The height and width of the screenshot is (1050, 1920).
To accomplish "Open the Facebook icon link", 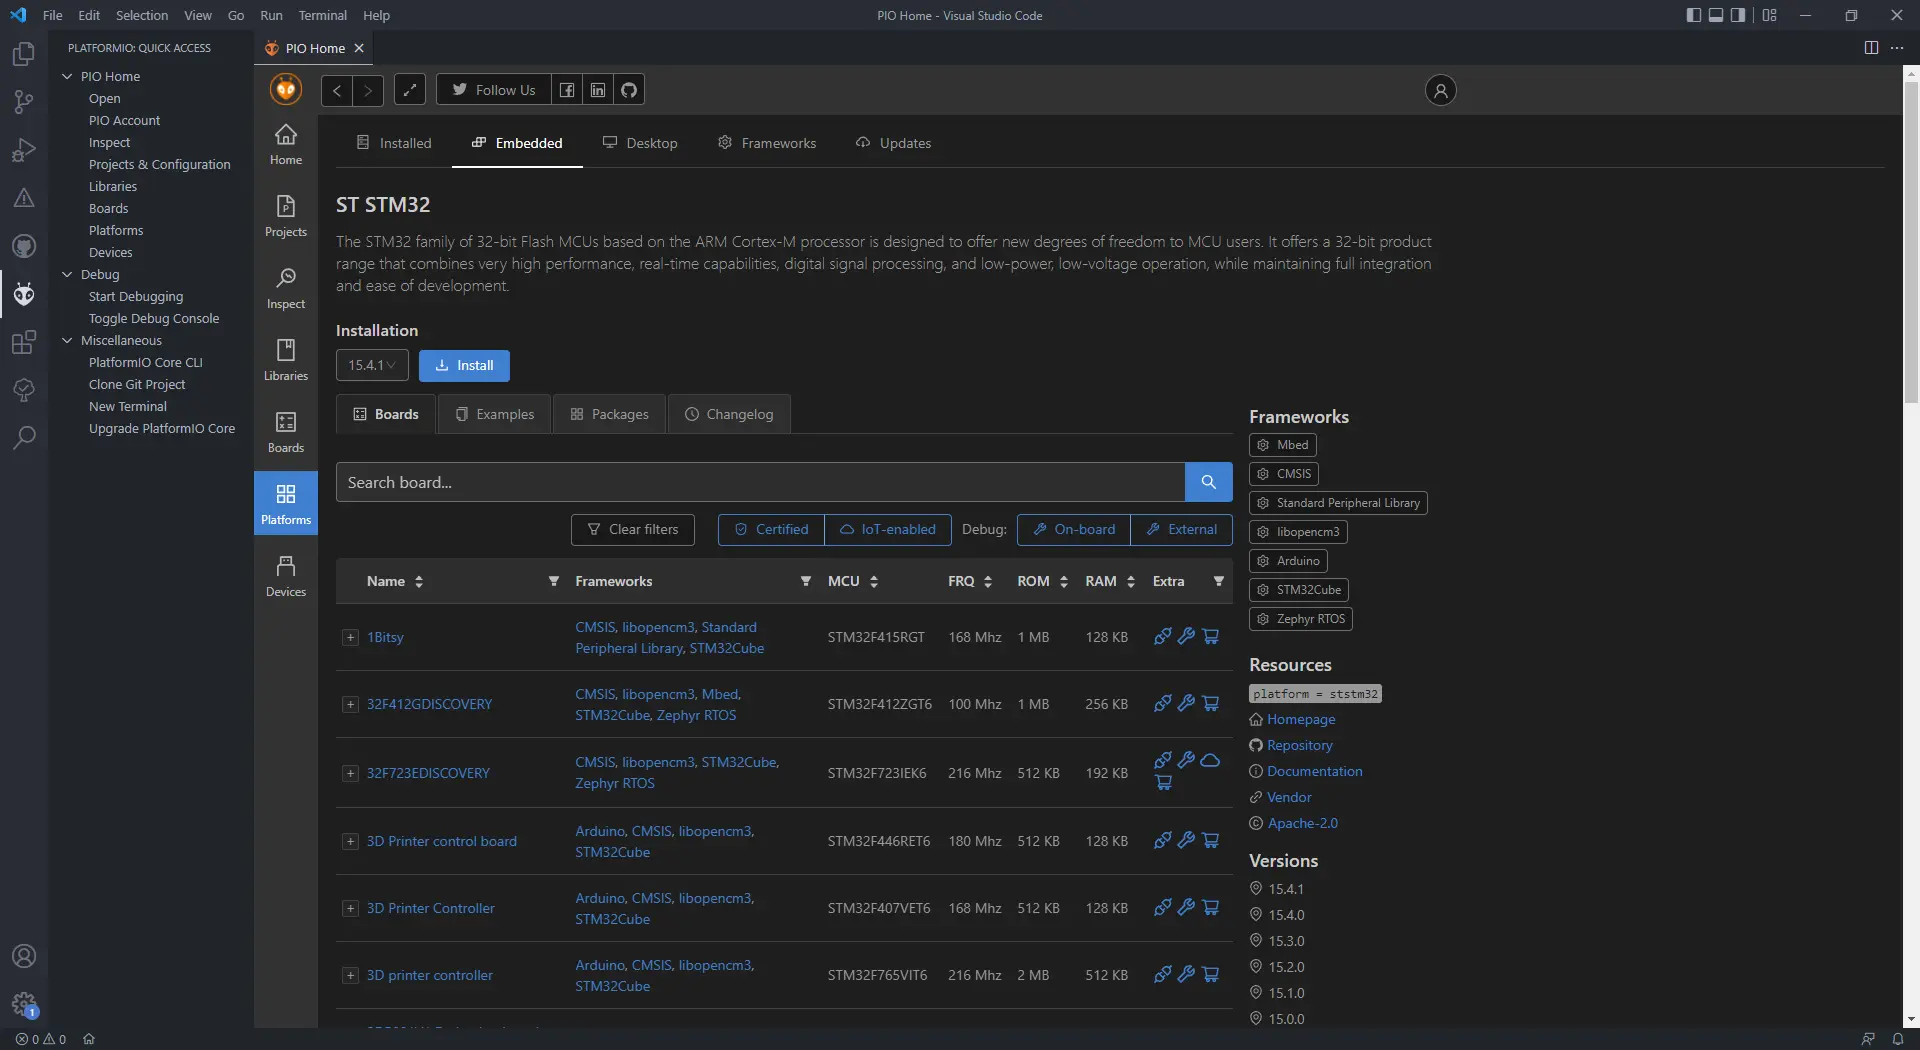I will pos(567,90).
